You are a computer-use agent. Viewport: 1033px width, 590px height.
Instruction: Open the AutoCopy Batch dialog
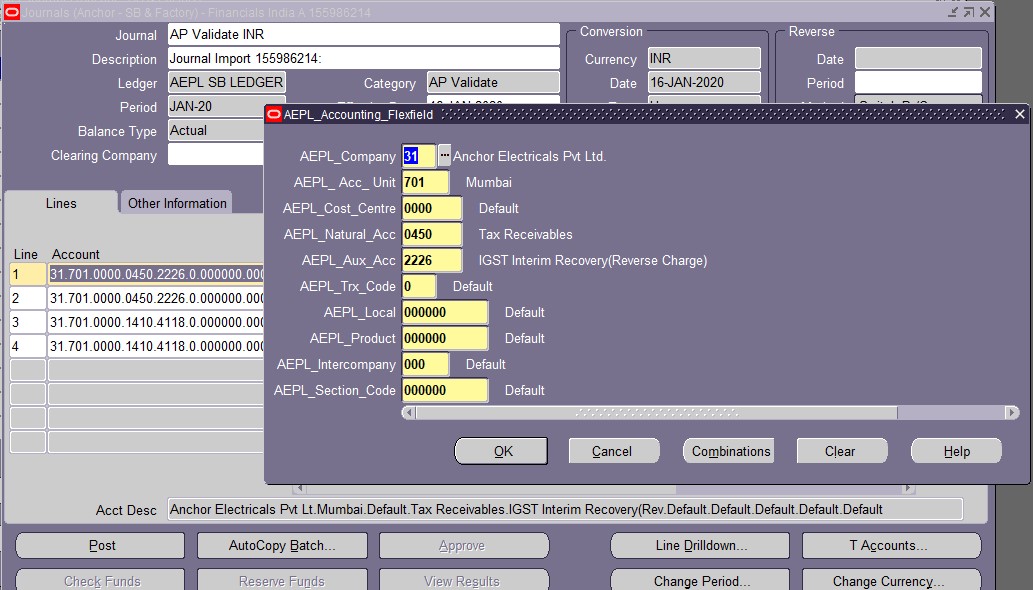coord(281,545)
